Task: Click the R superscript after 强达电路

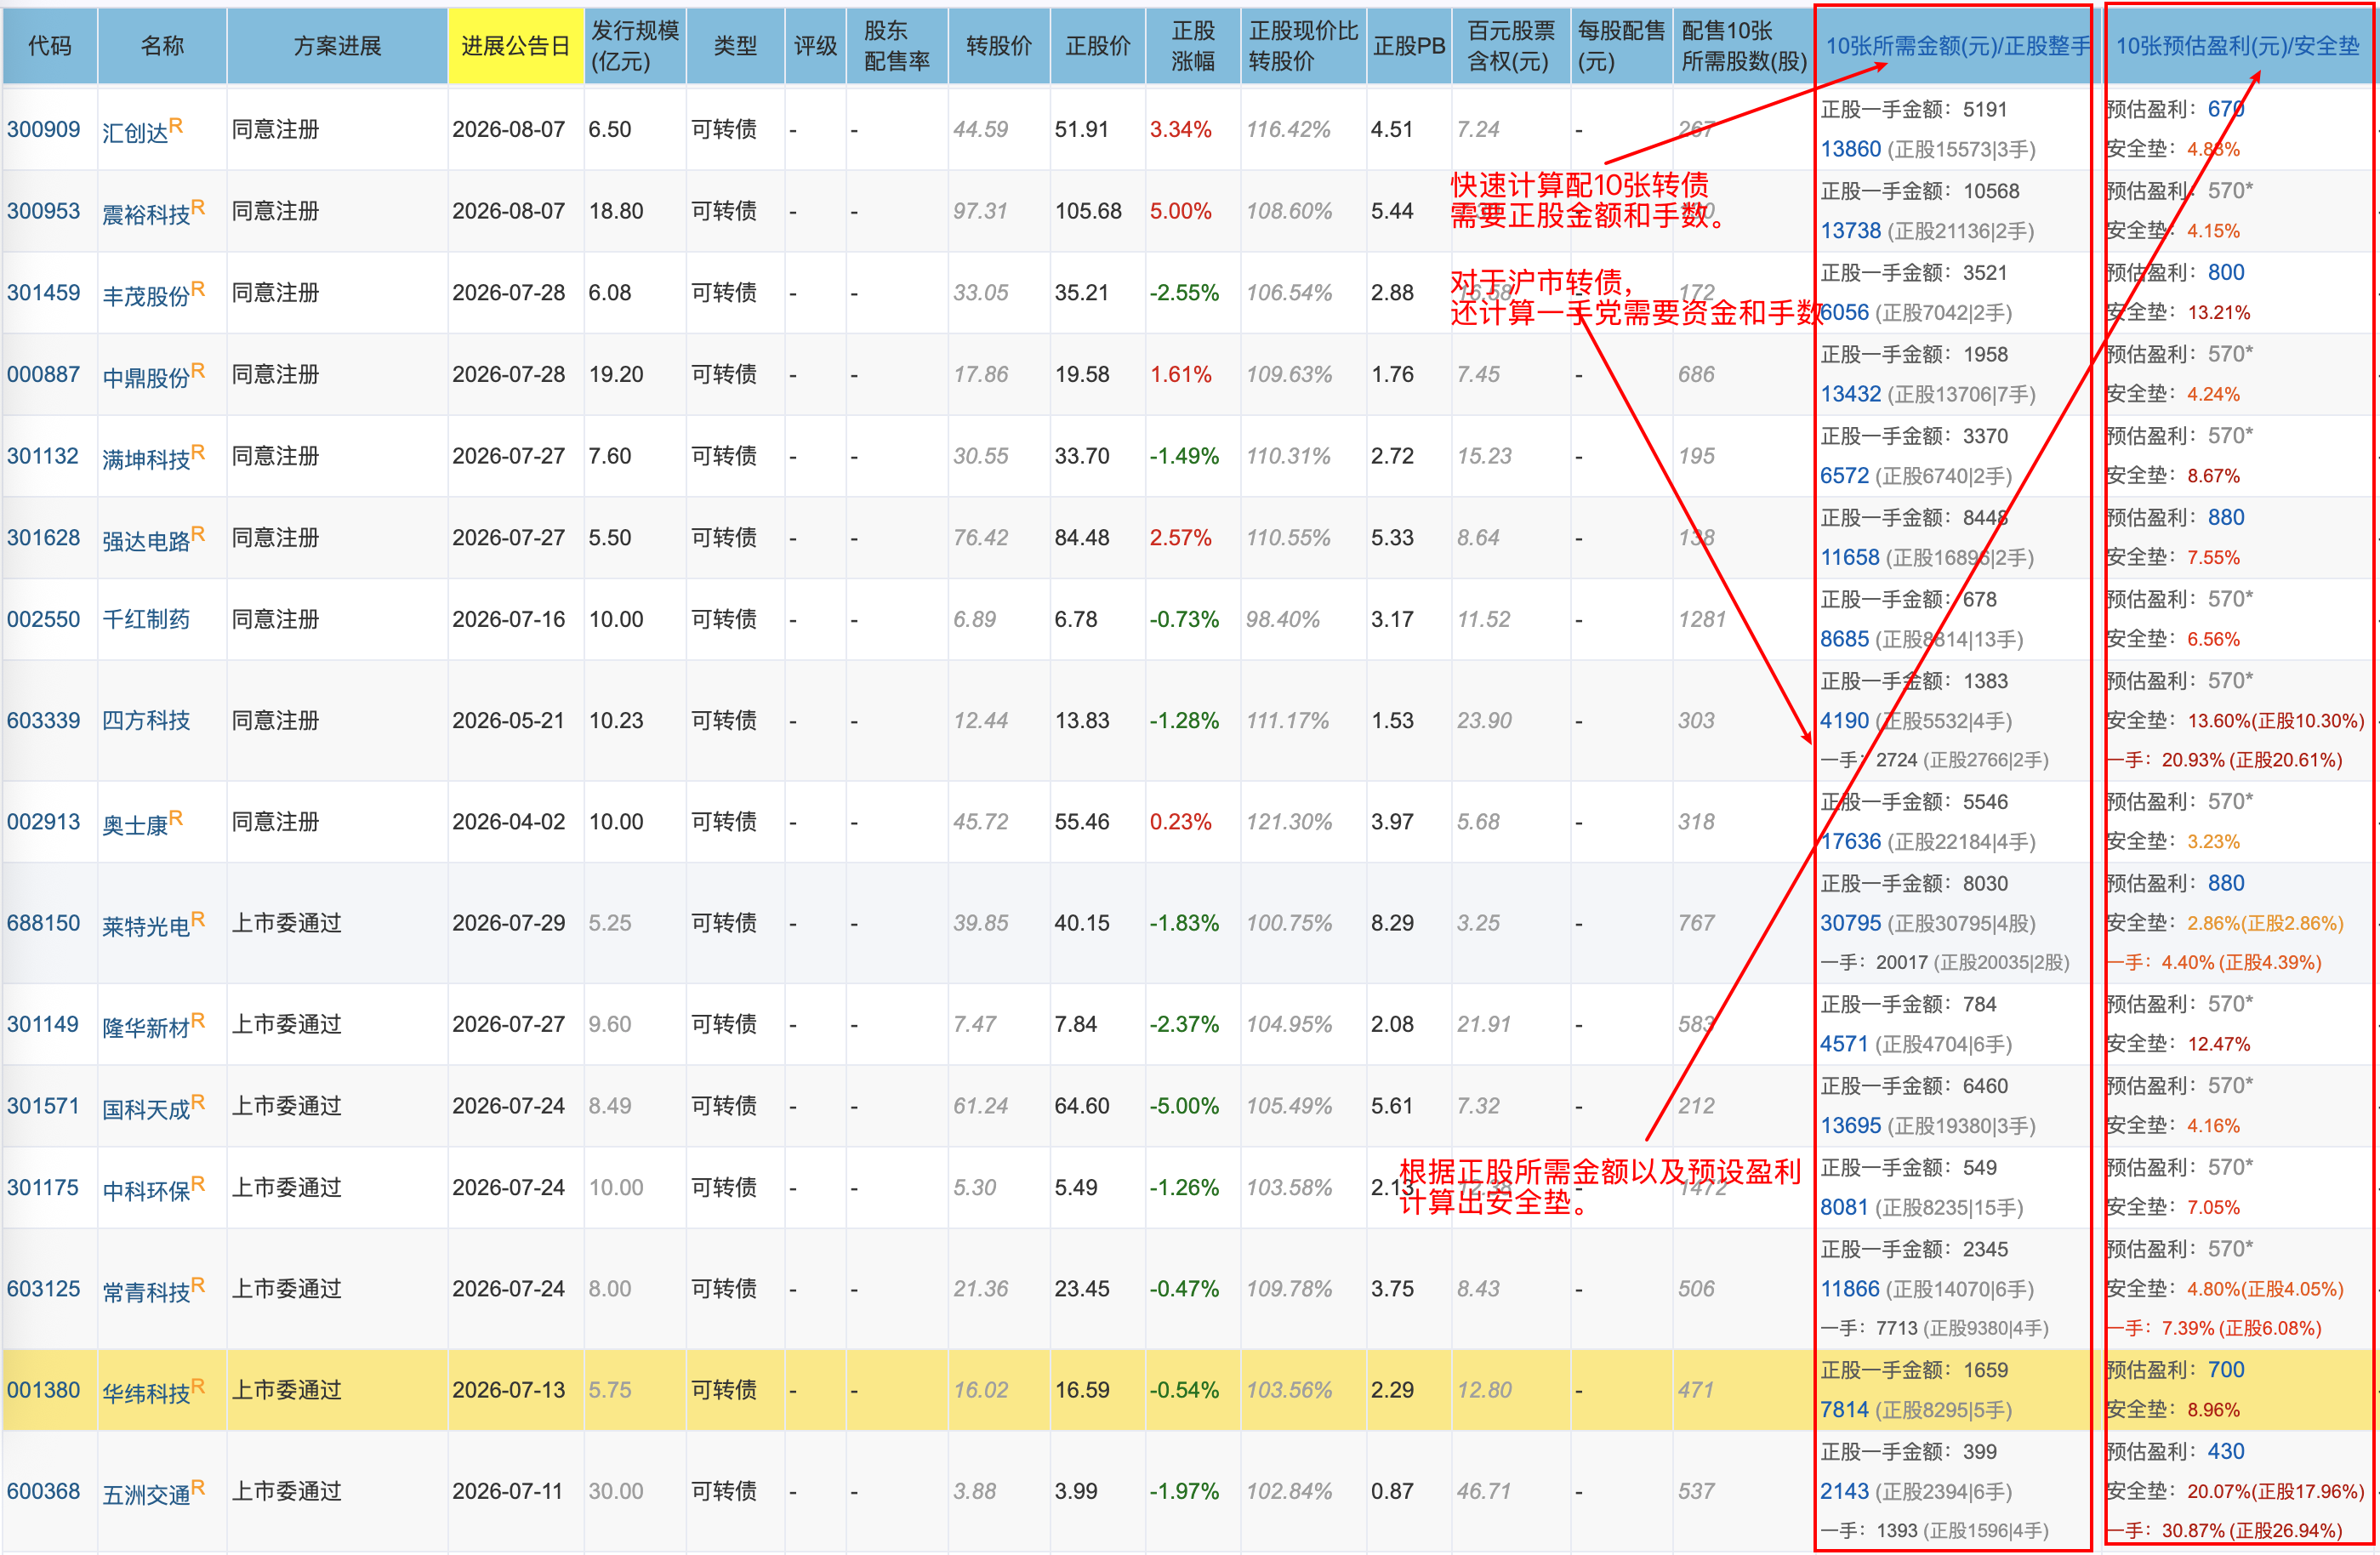Action: click(x=198, y=534)
